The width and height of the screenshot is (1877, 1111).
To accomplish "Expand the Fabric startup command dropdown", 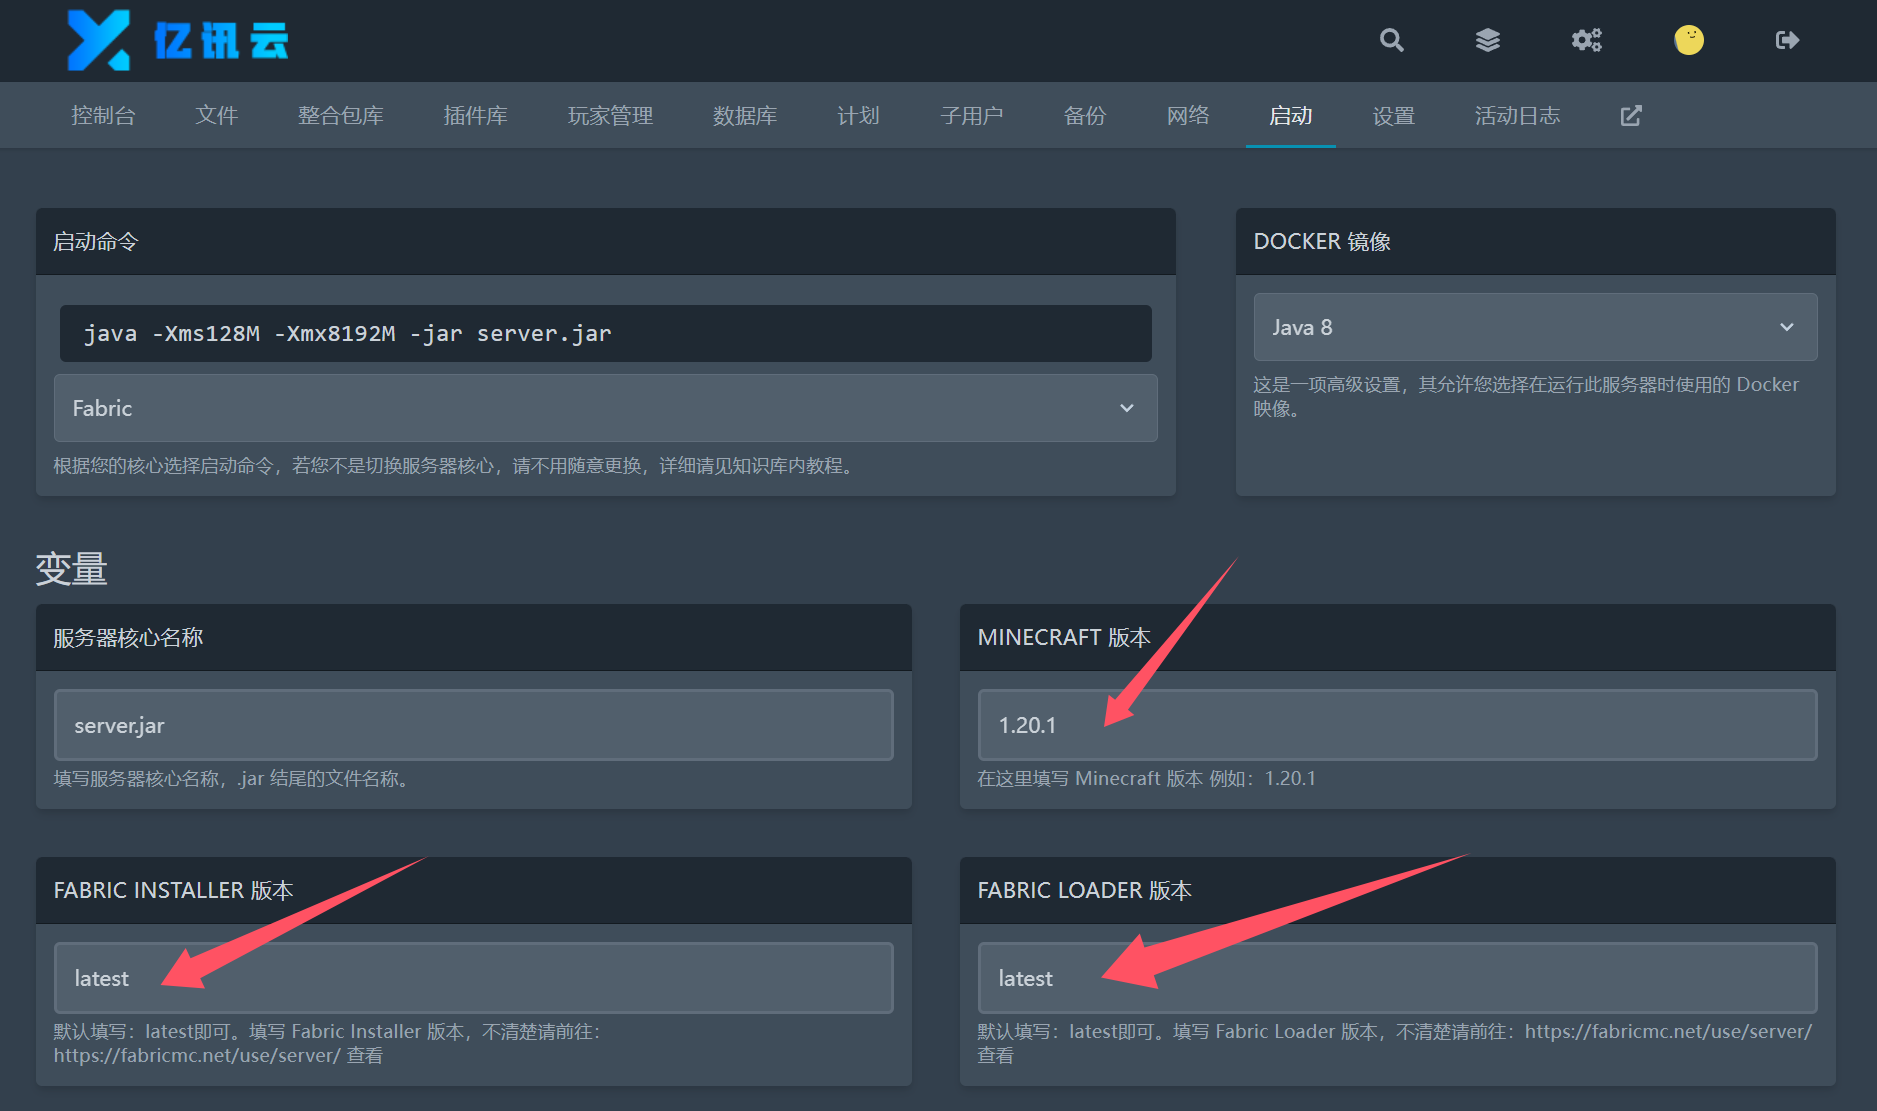I will [605, 408].
